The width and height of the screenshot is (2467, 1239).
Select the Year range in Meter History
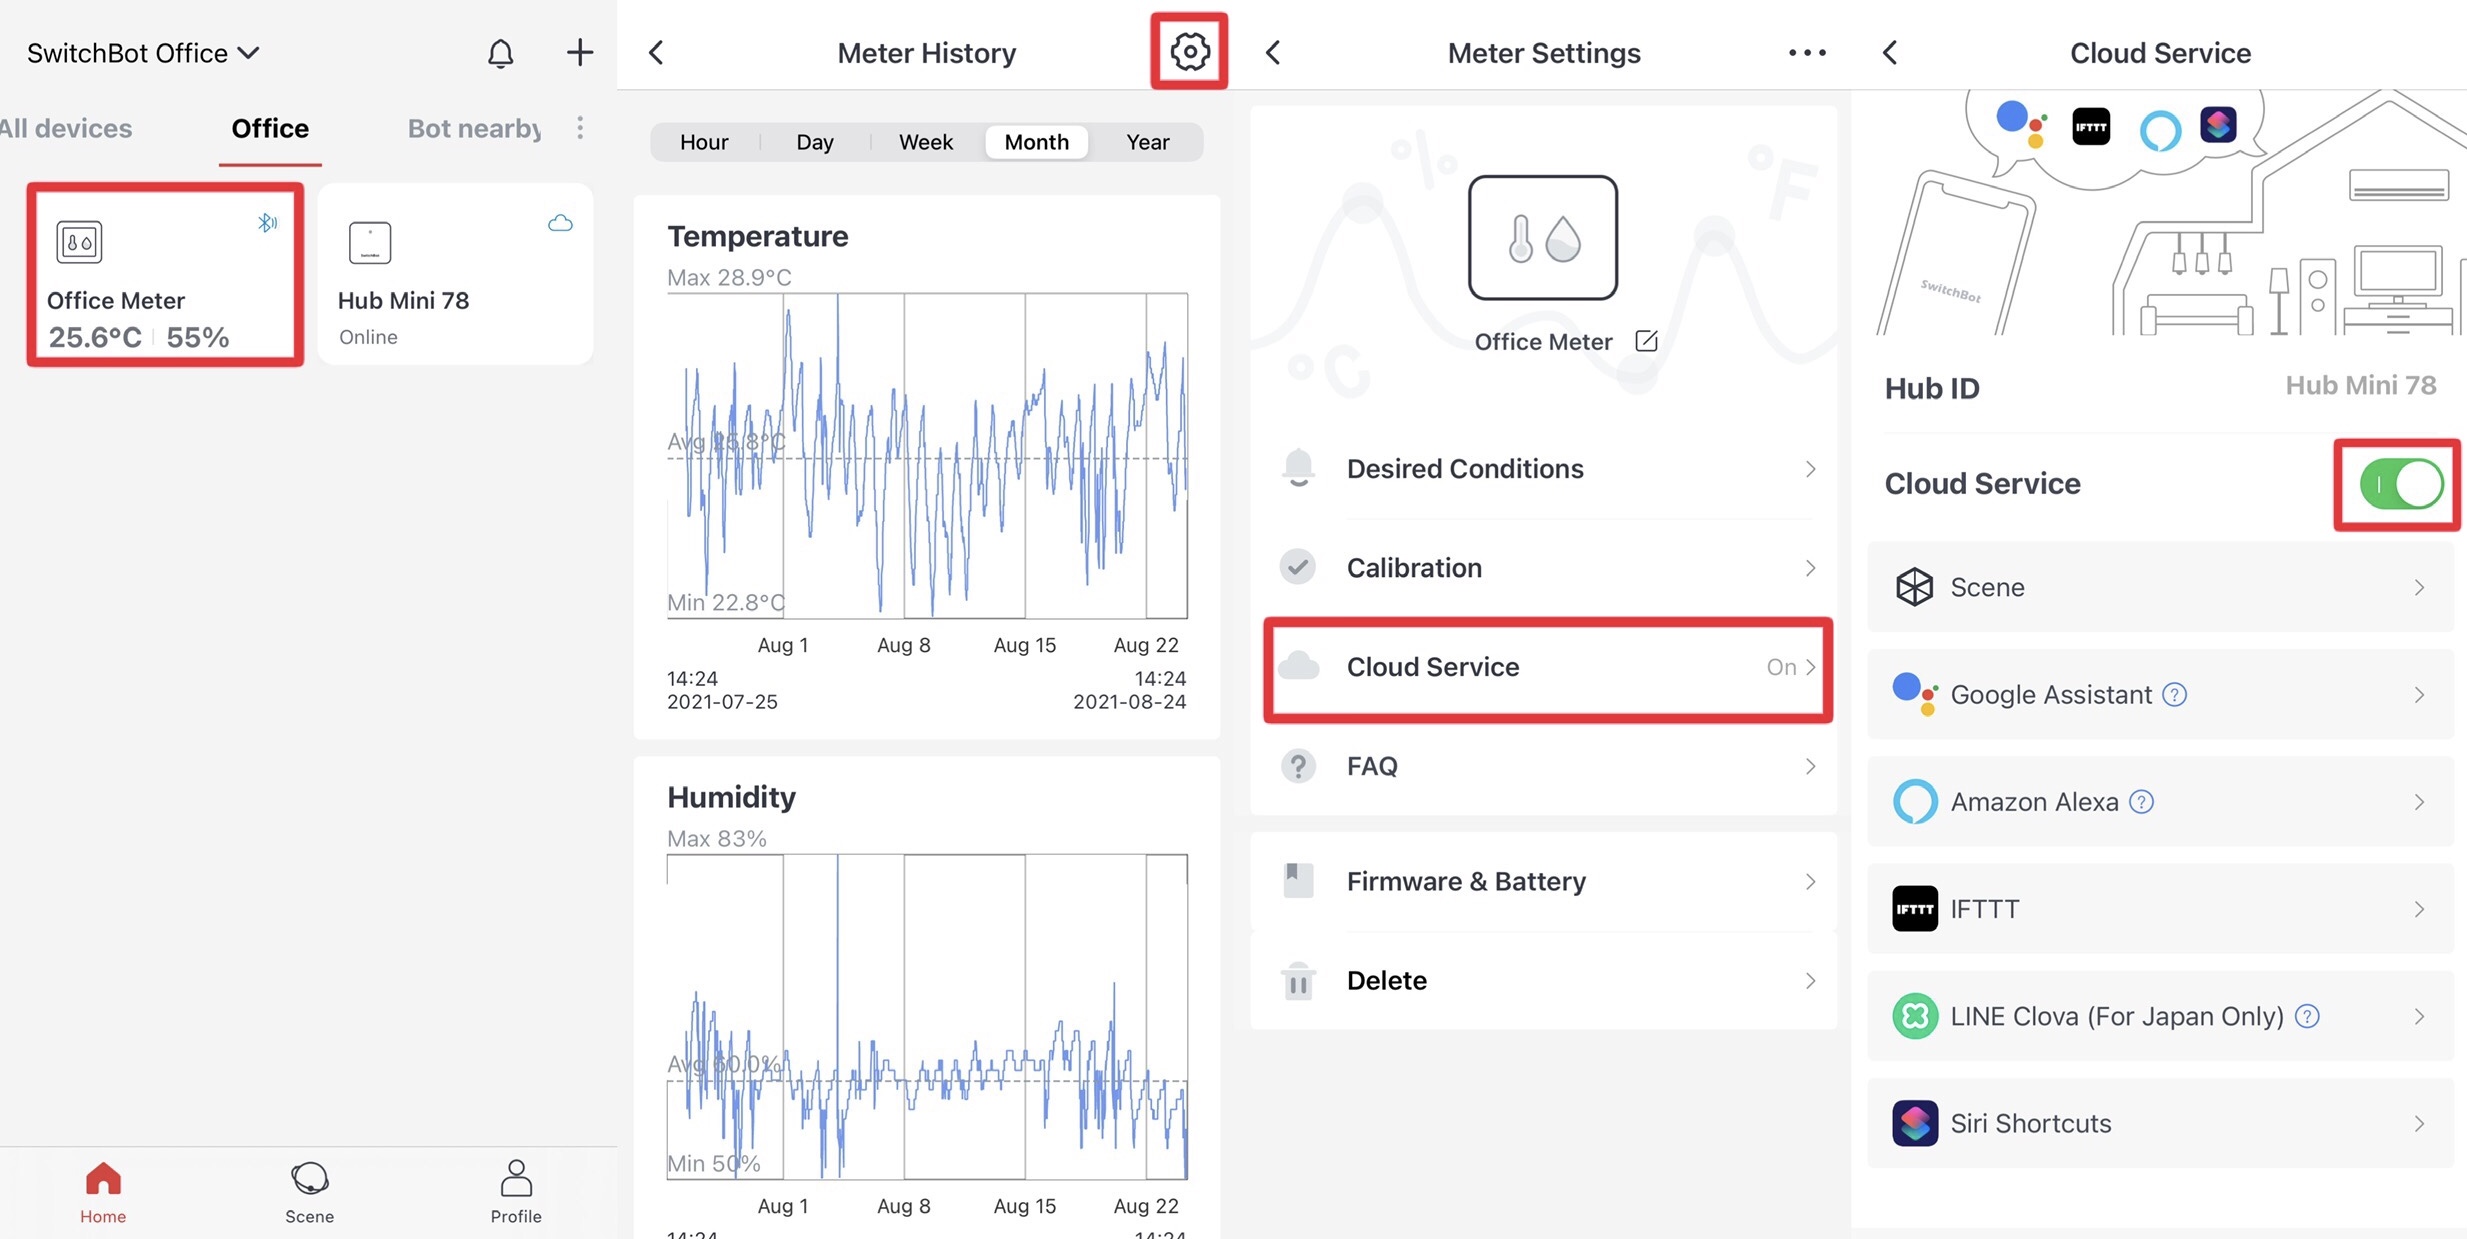pyautogui.click(x=1147, y=142)
